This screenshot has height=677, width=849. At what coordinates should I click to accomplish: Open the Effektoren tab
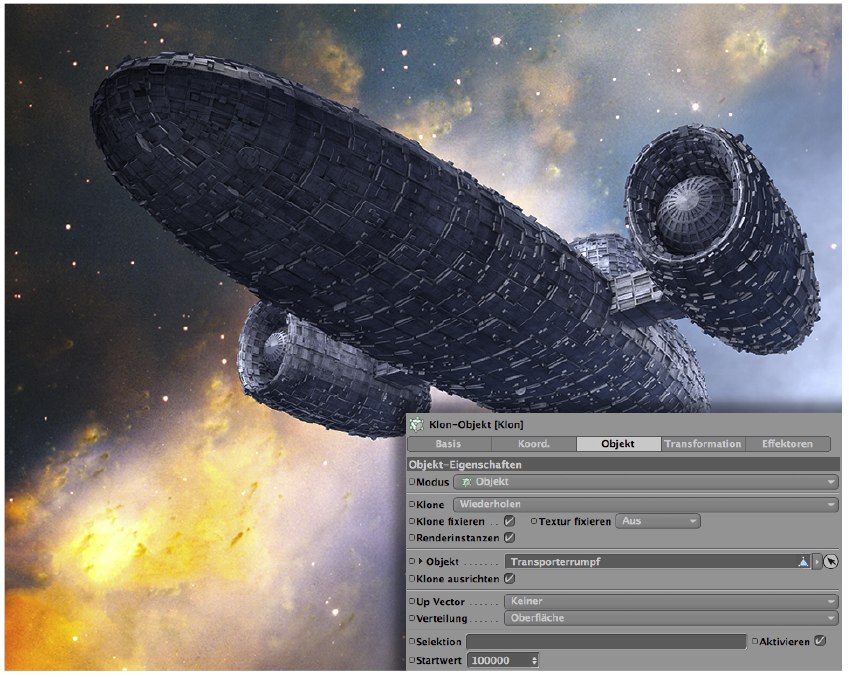[x=787, y=444]
